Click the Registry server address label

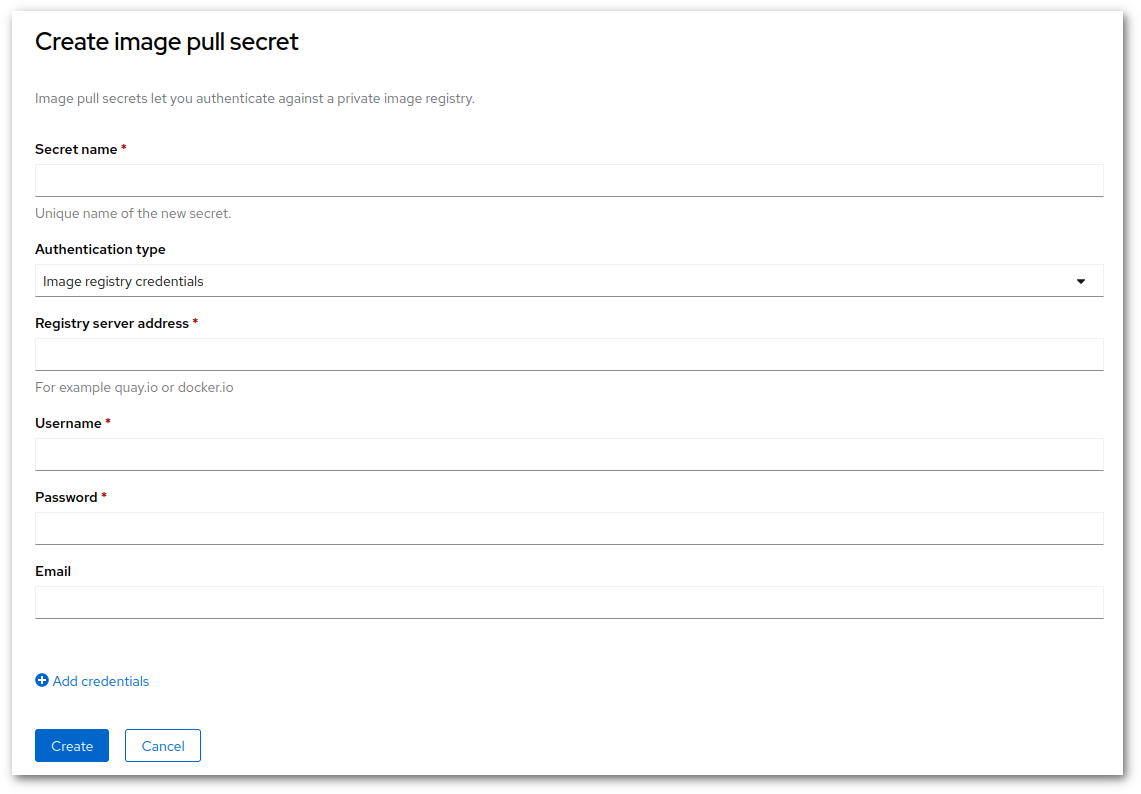pyautogui.click(x=112, y=323)
